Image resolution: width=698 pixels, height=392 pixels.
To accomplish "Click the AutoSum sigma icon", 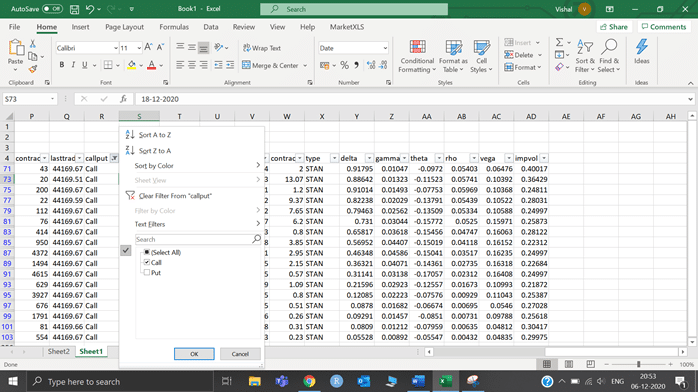I will 560,42.
